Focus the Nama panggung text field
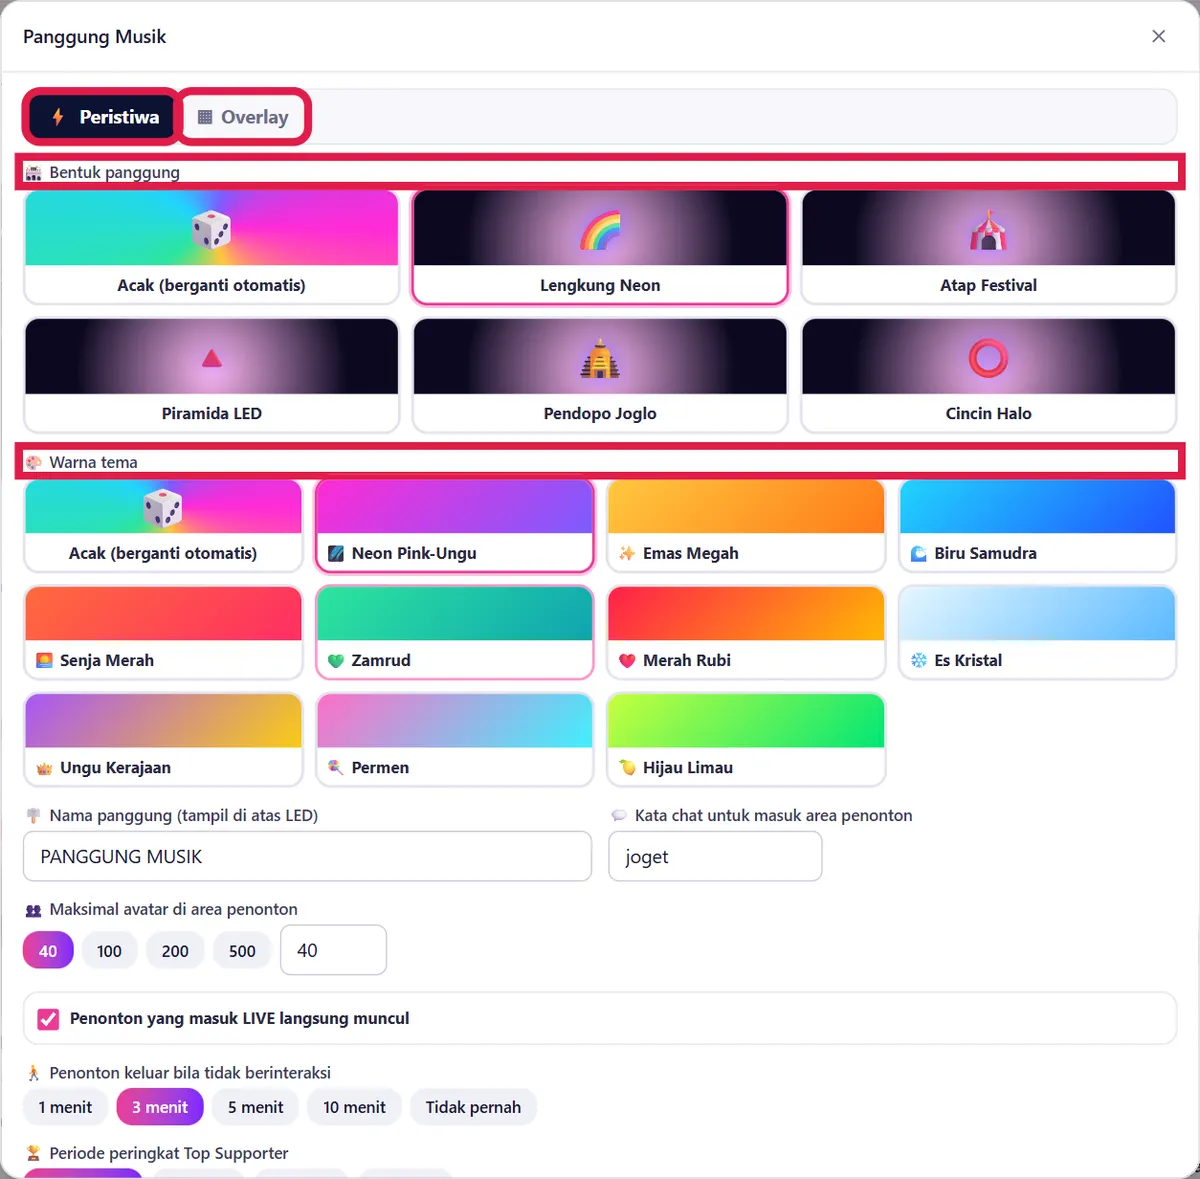The width and height of the screenshot is (1200, 1179). point(308,857)
